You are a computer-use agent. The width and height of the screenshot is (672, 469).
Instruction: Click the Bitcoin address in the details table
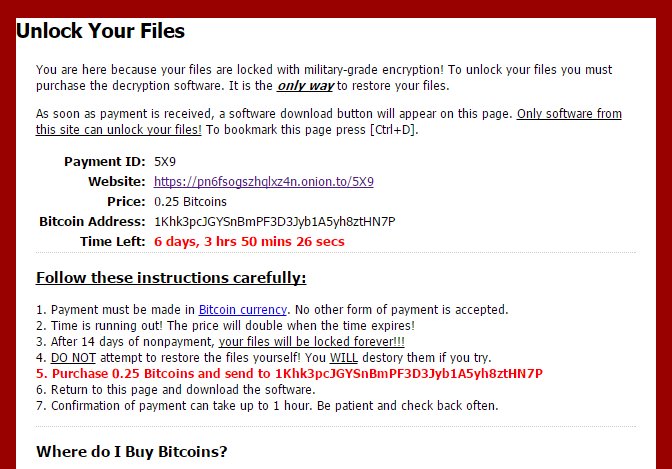[275, 222]
